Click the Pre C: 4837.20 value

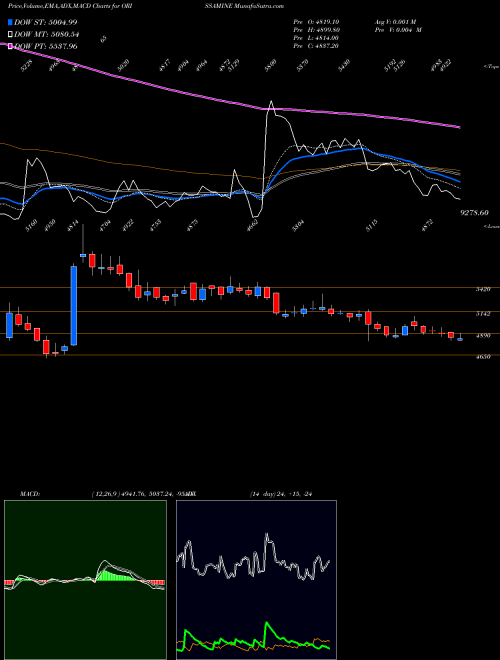[x=316, y=46]
